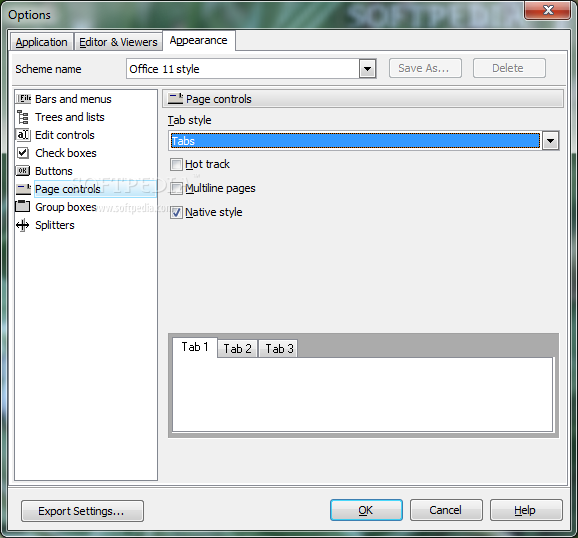This screenshot has height=538, width=578.
Task: Enable the Hot track checkbox
Action: [176, 164]
